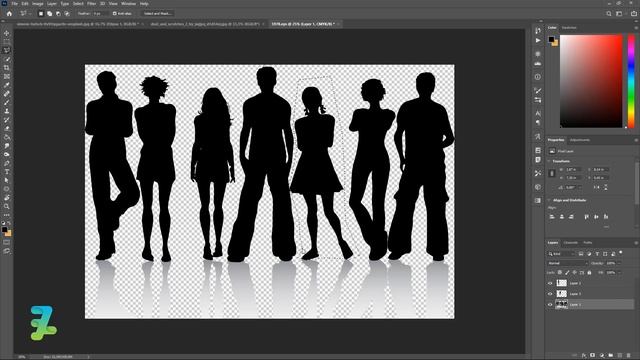Click the more options ellipsis under Align
640x360 pixels.
coord(606,227)
